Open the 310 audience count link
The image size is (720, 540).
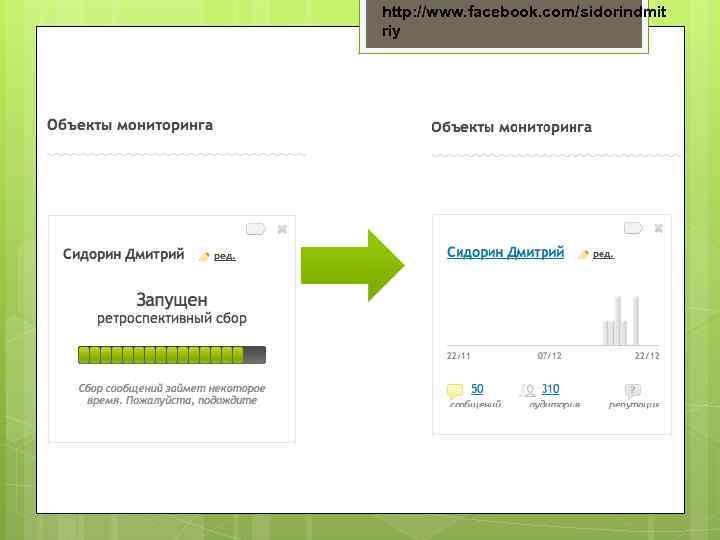(550, 389)
